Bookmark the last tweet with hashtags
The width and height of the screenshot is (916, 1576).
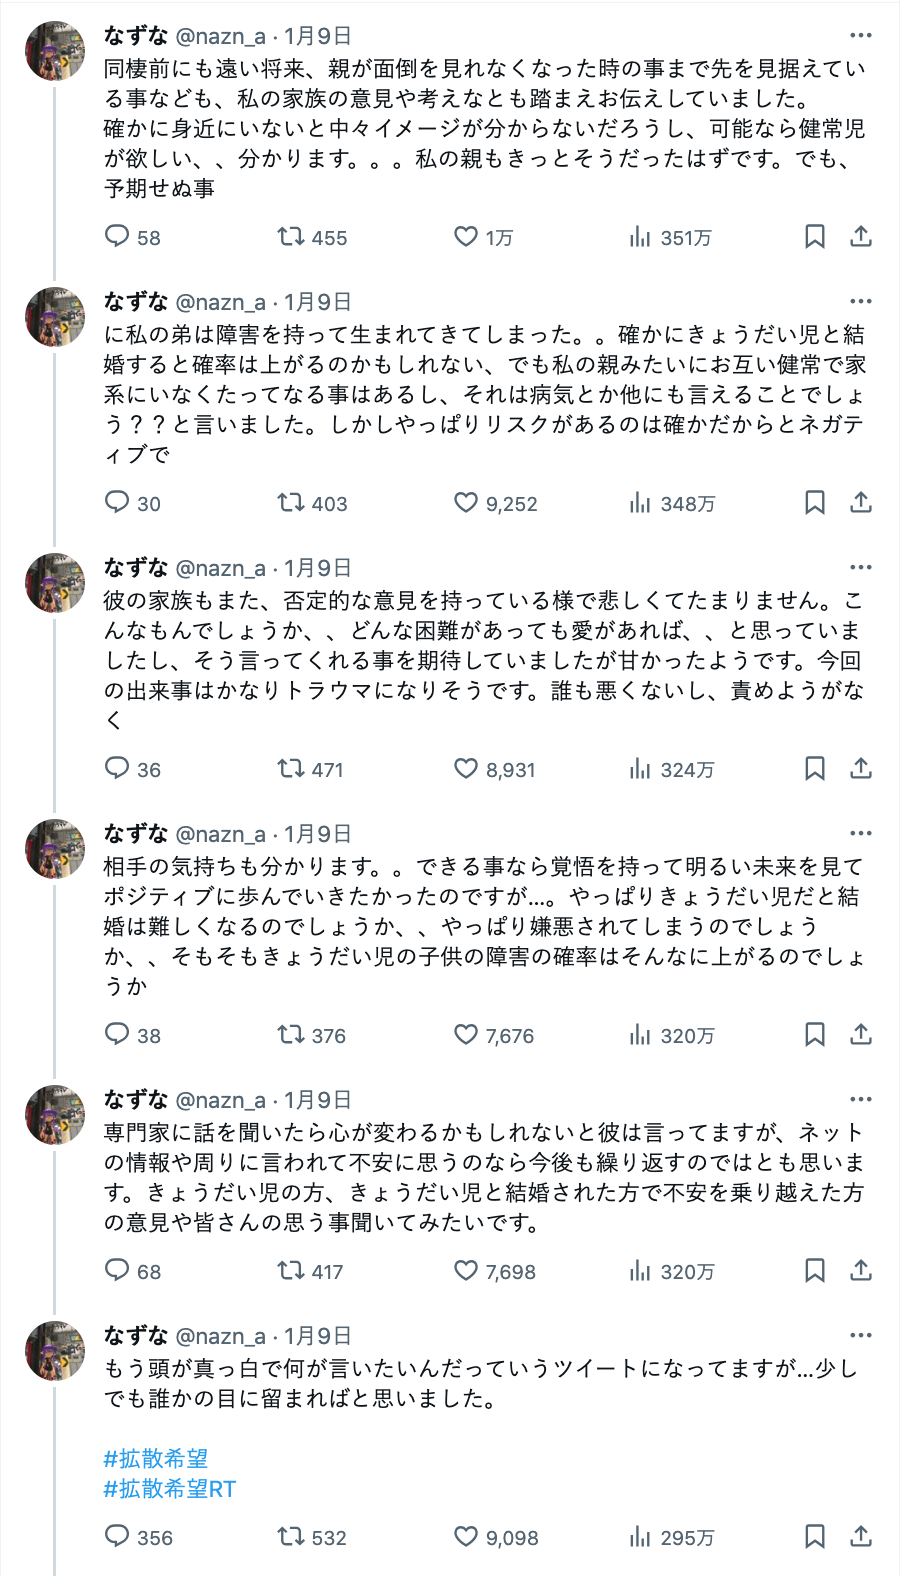coord(815,1538)
